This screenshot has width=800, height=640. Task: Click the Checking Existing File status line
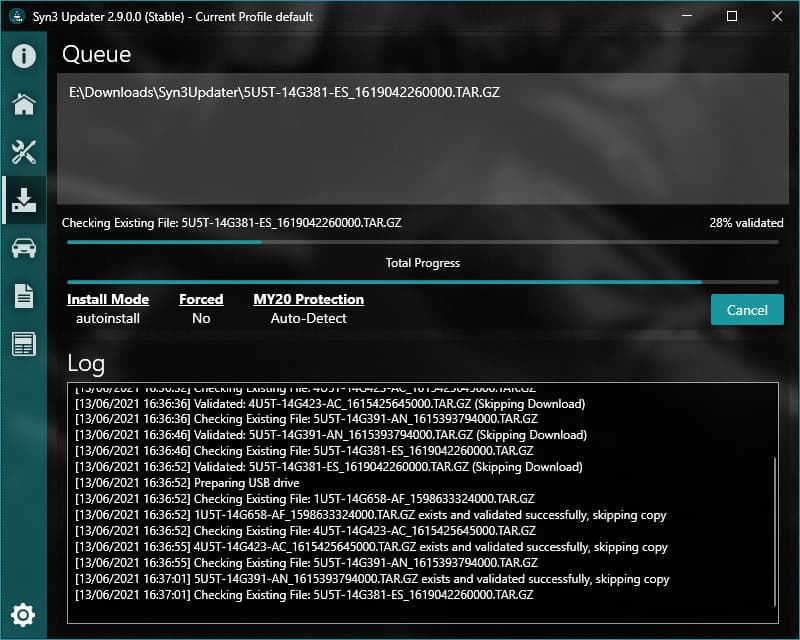point(232,223)
